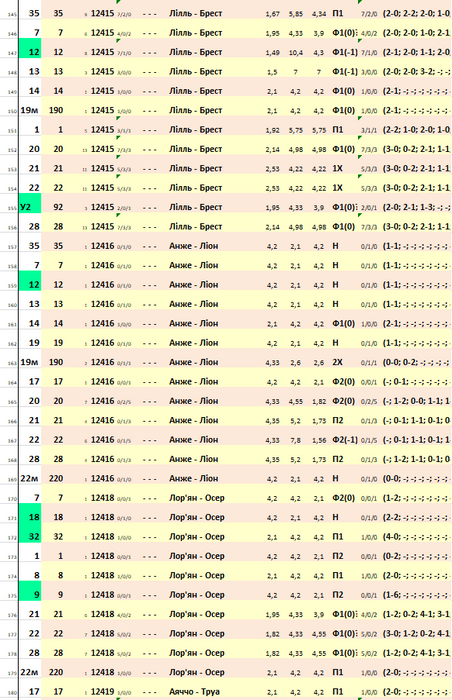Click cell '22м' in row 169
This screenshot has height=700, width=452.
(30, 479)
